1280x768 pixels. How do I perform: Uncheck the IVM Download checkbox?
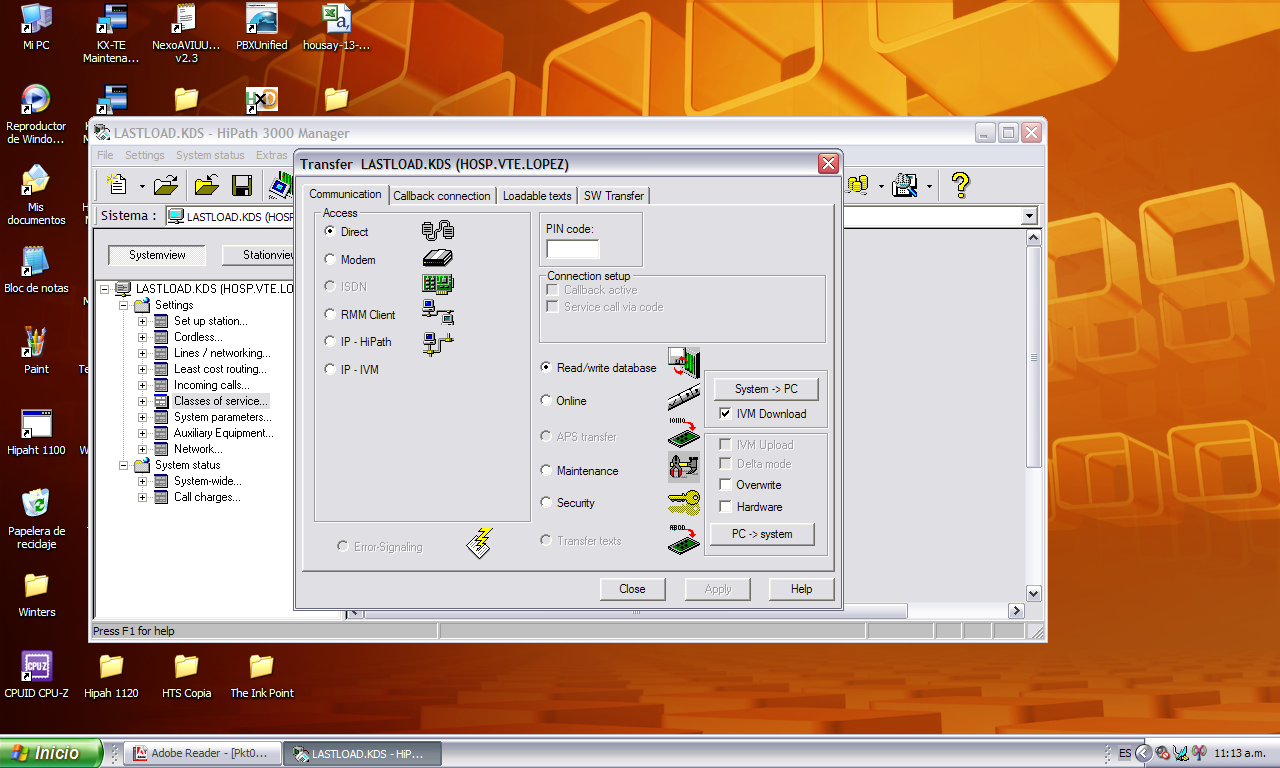pos(726,413)
